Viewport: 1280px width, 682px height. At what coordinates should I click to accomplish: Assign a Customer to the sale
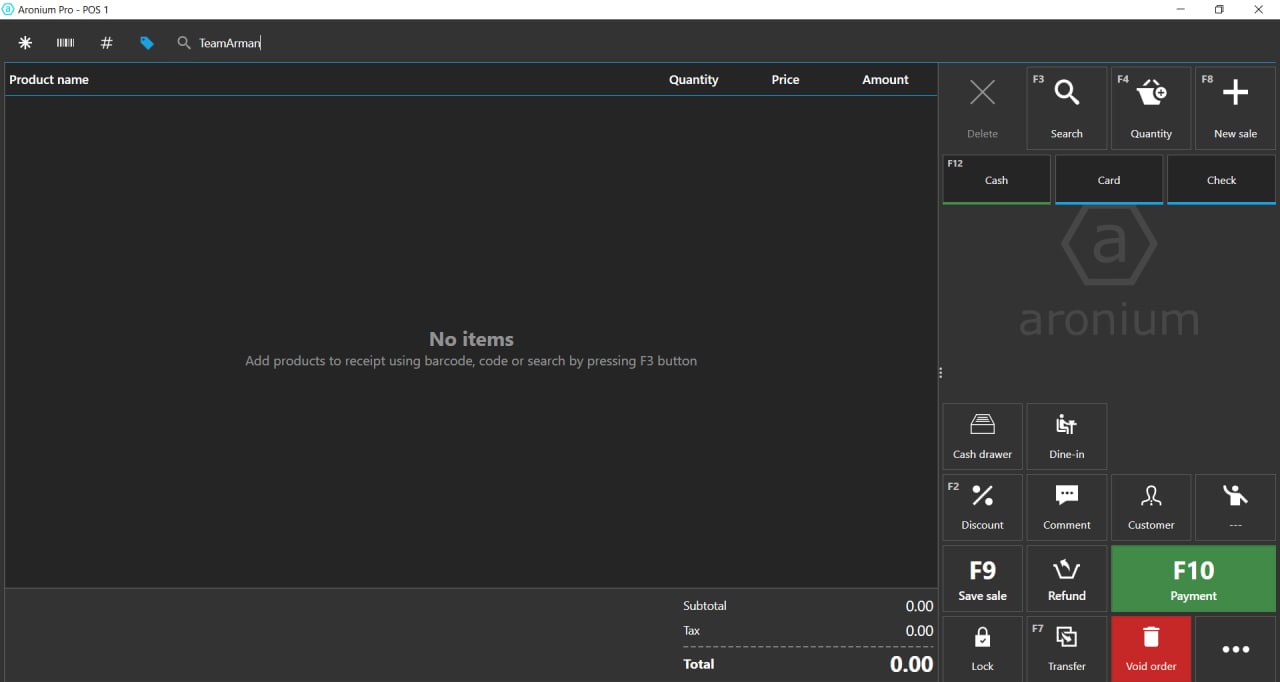point(1151,507)
